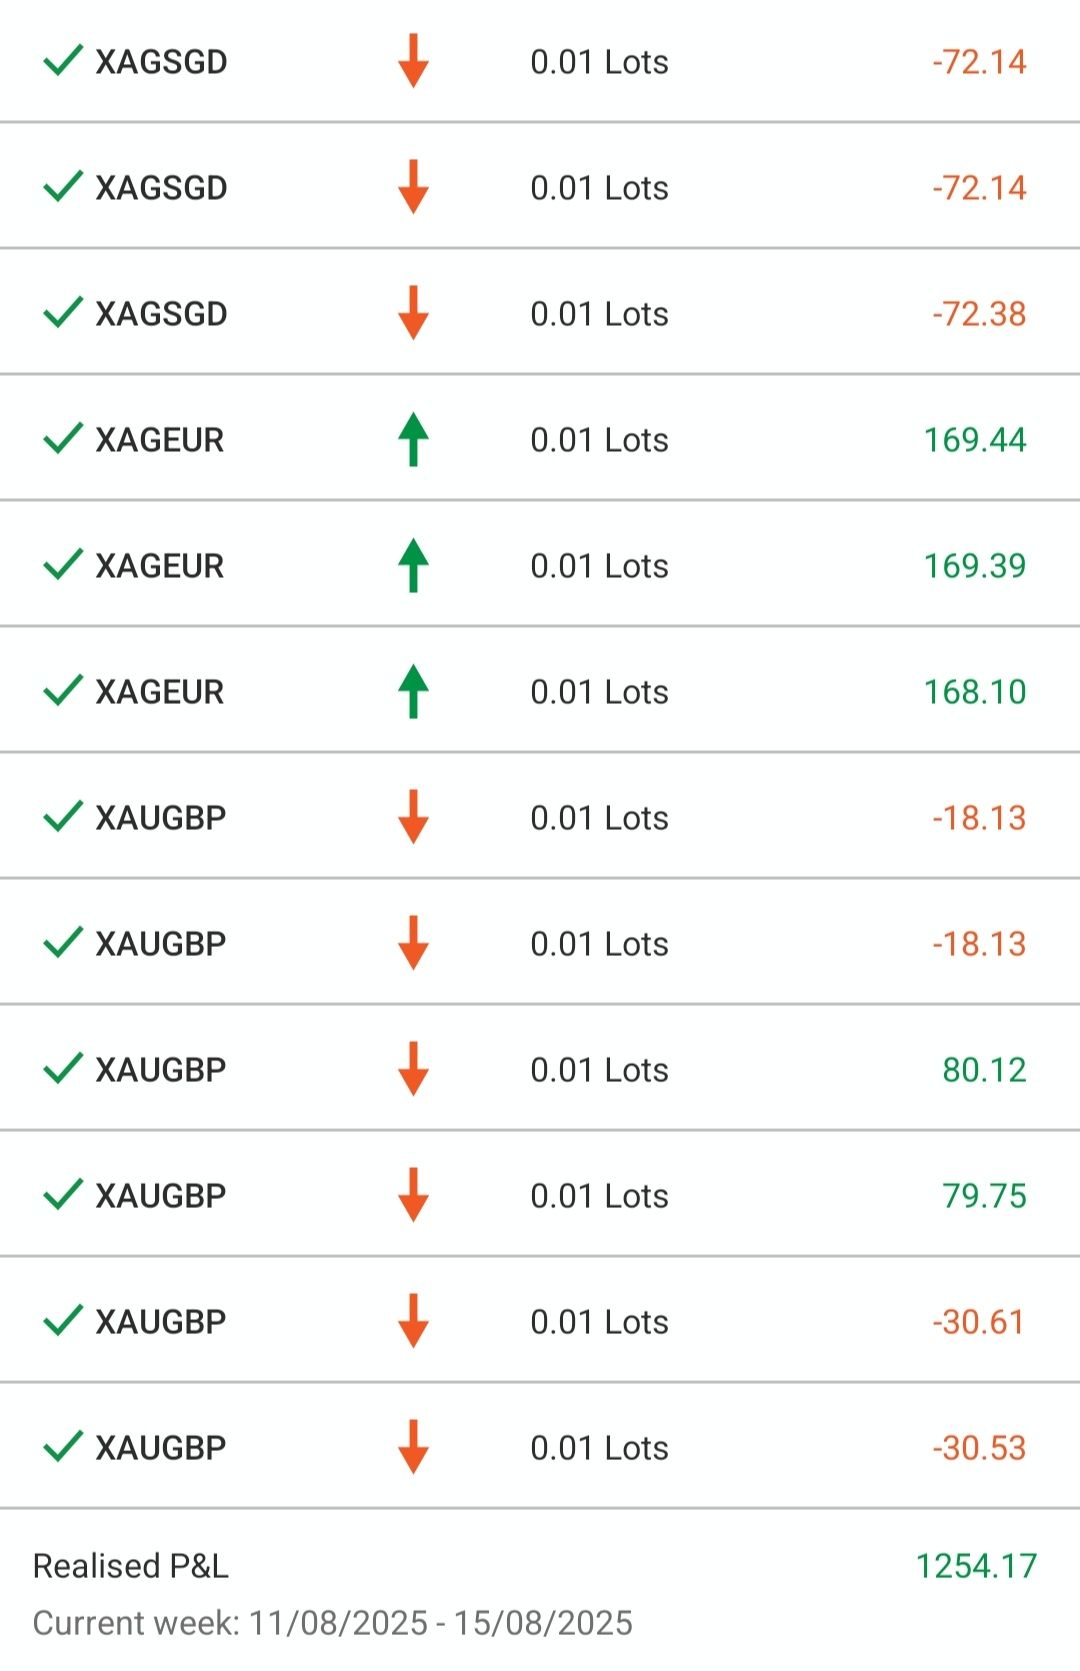
Task: Click the 1254.17 realised total value
Action: click(x=976, y=1566)
